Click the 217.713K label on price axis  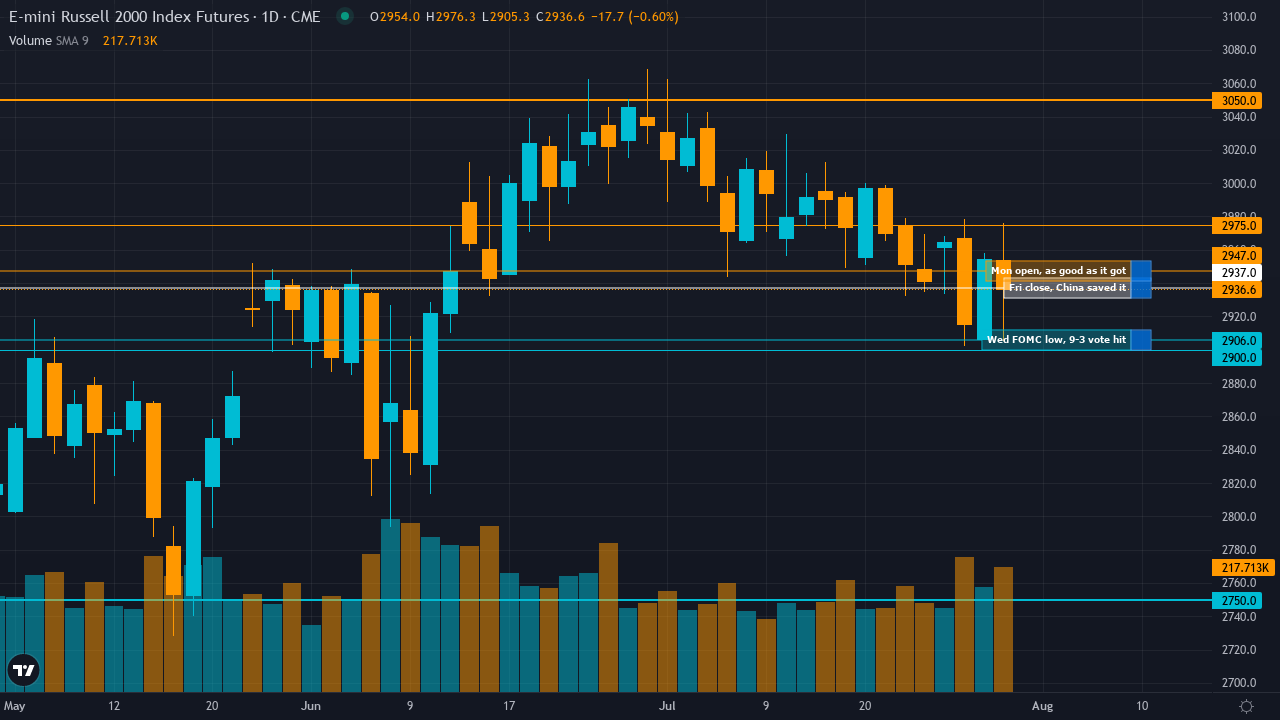tap(1244, 568)
